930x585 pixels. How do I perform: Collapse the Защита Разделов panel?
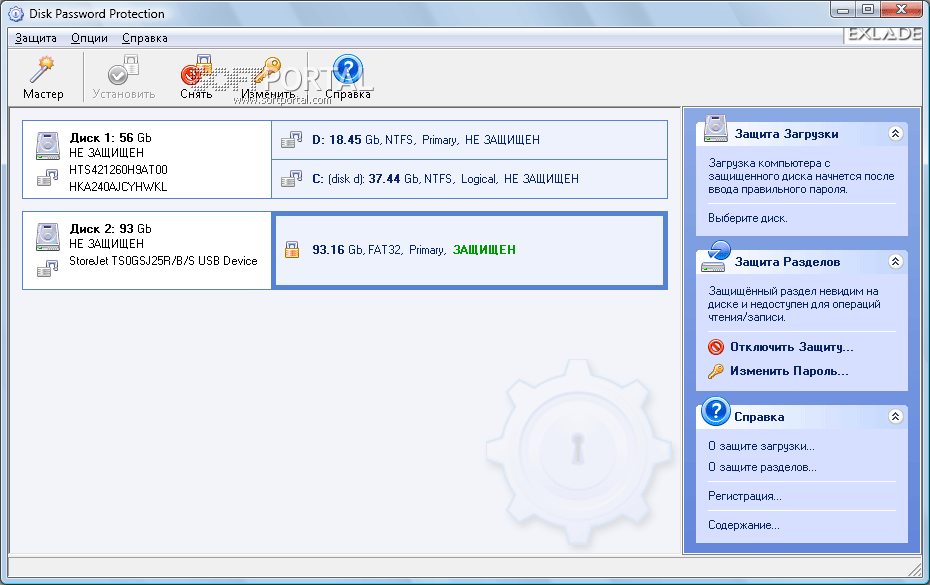click(x=896, y=262)
